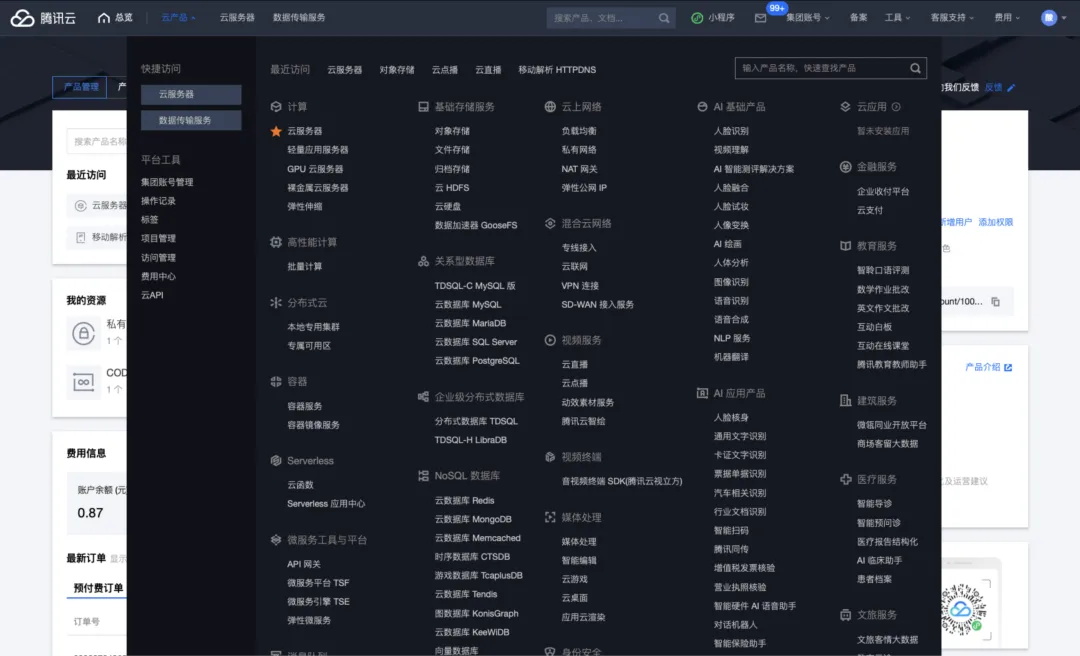The image size is (1080, 656).
Task: Open 云API platform tool
Action: [x=152, y=295]
